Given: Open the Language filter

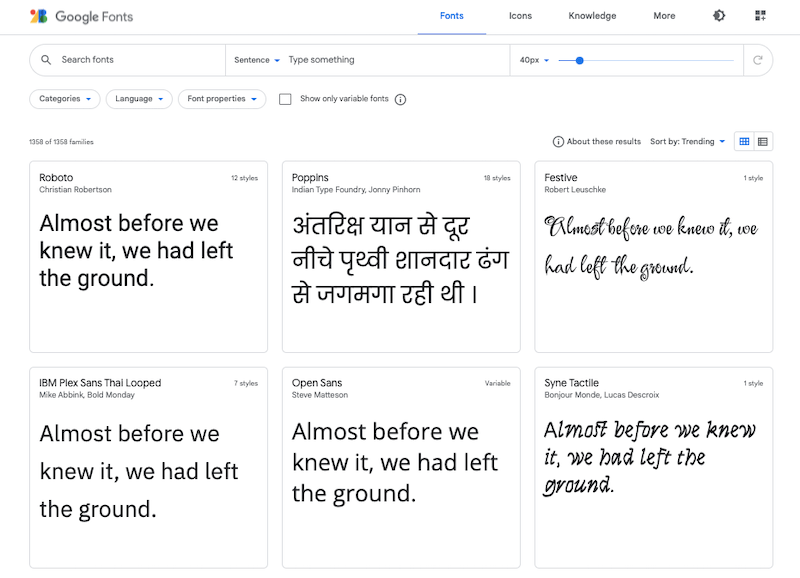Looking at the screenshot, I should (138, 99).
